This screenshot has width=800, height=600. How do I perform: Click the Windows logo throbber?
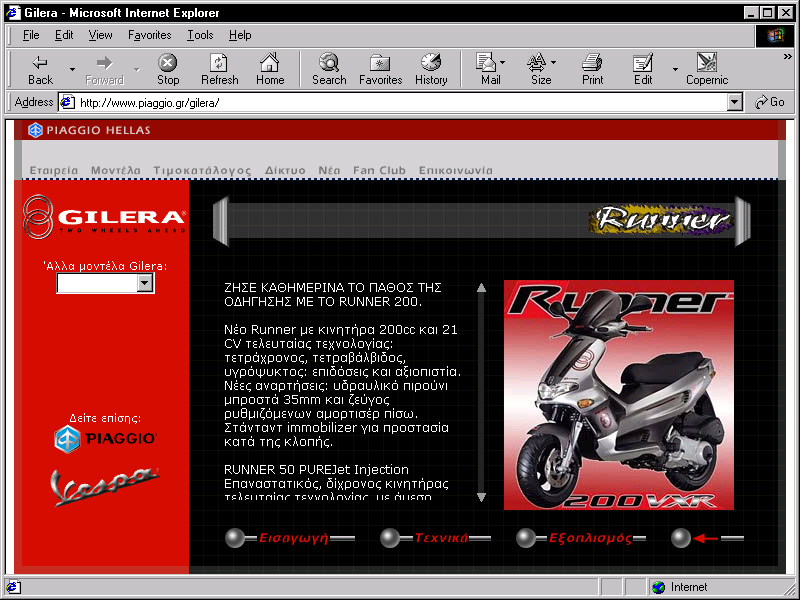(x=774, y=35)
